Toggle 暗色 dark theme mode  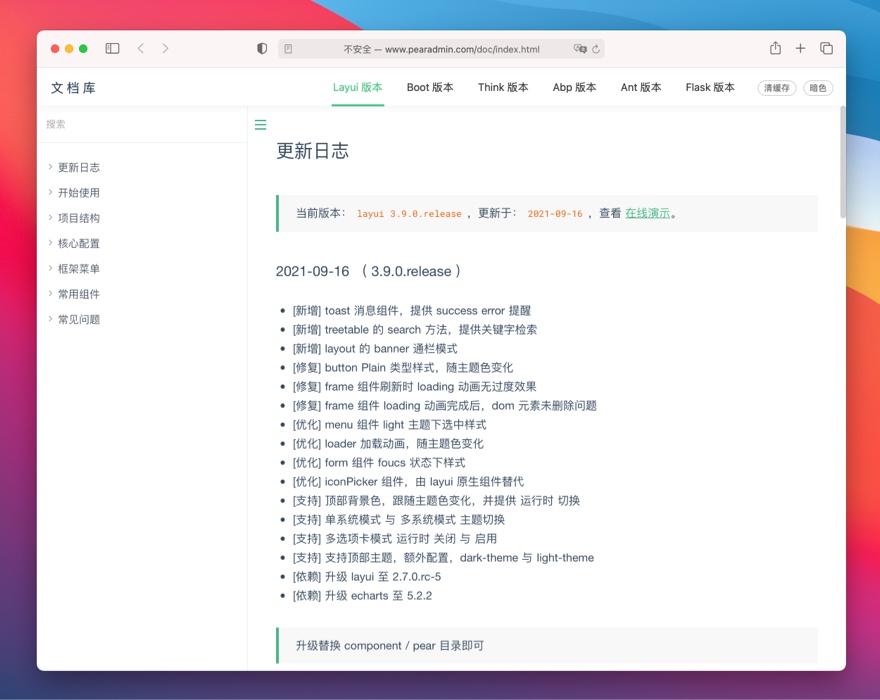[x=817, y=88]
